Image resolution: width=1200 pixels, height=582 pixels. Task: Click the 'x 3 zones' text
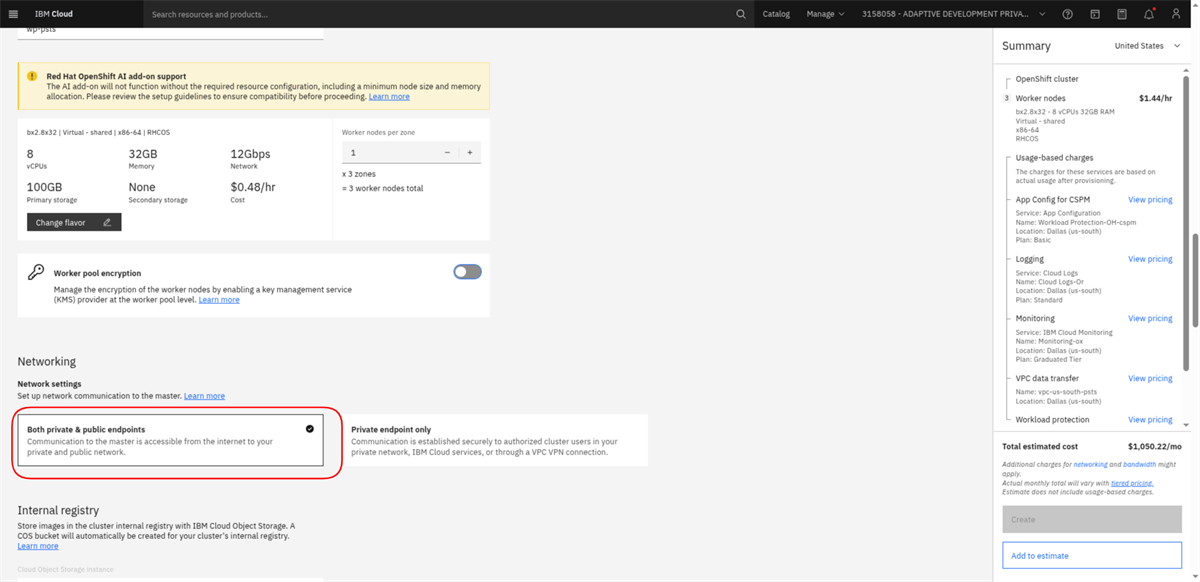coord(358,174)
